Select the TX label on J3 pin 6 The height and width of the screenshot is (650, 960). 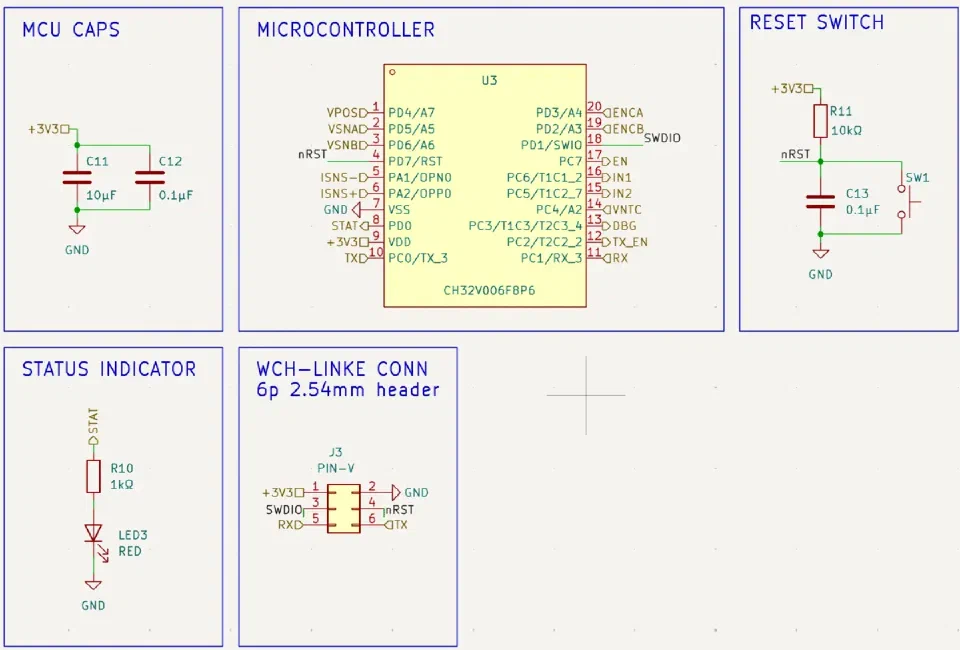[x=396, y=525]
